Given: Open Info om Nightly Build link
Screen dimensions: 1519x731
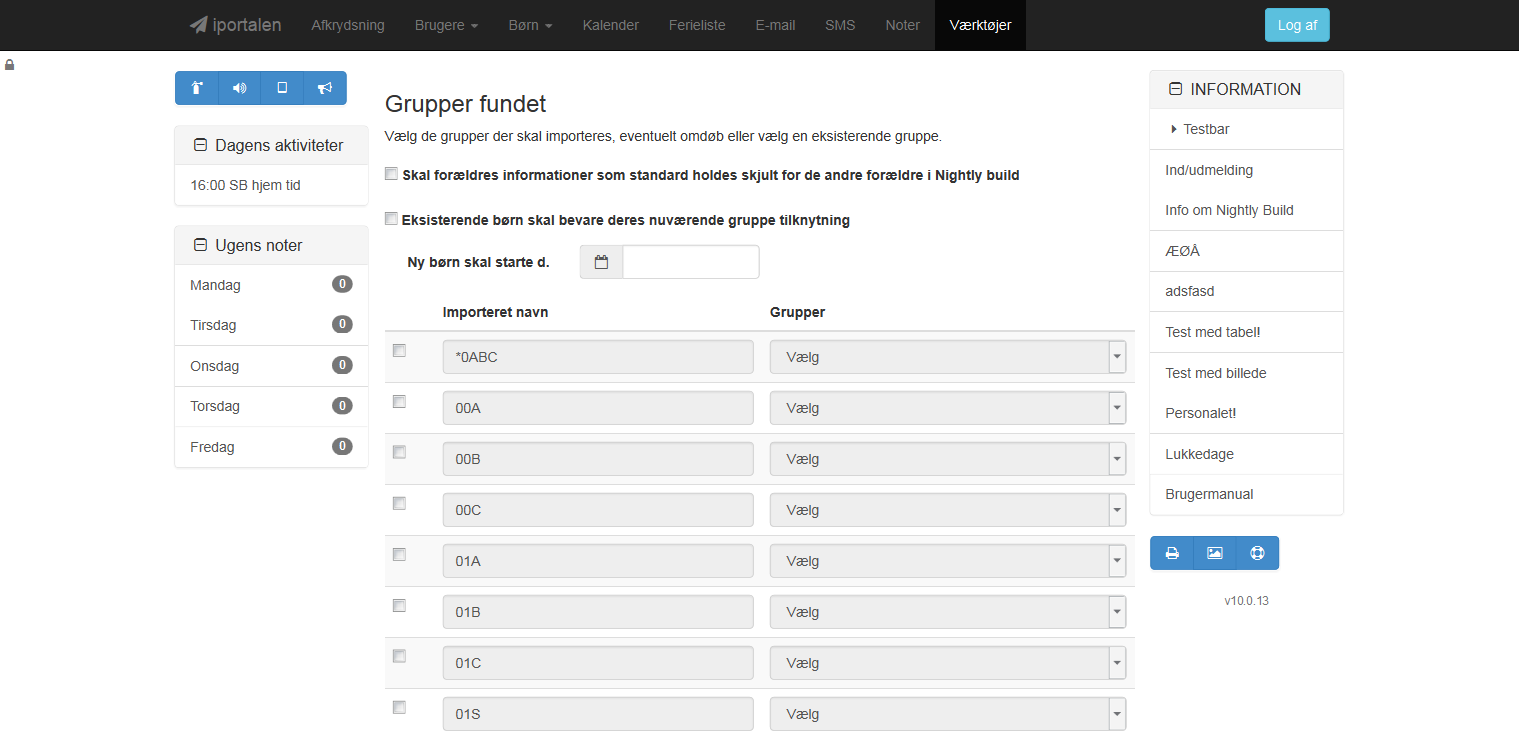Looking at the screenshot, I should [1246, 210].
